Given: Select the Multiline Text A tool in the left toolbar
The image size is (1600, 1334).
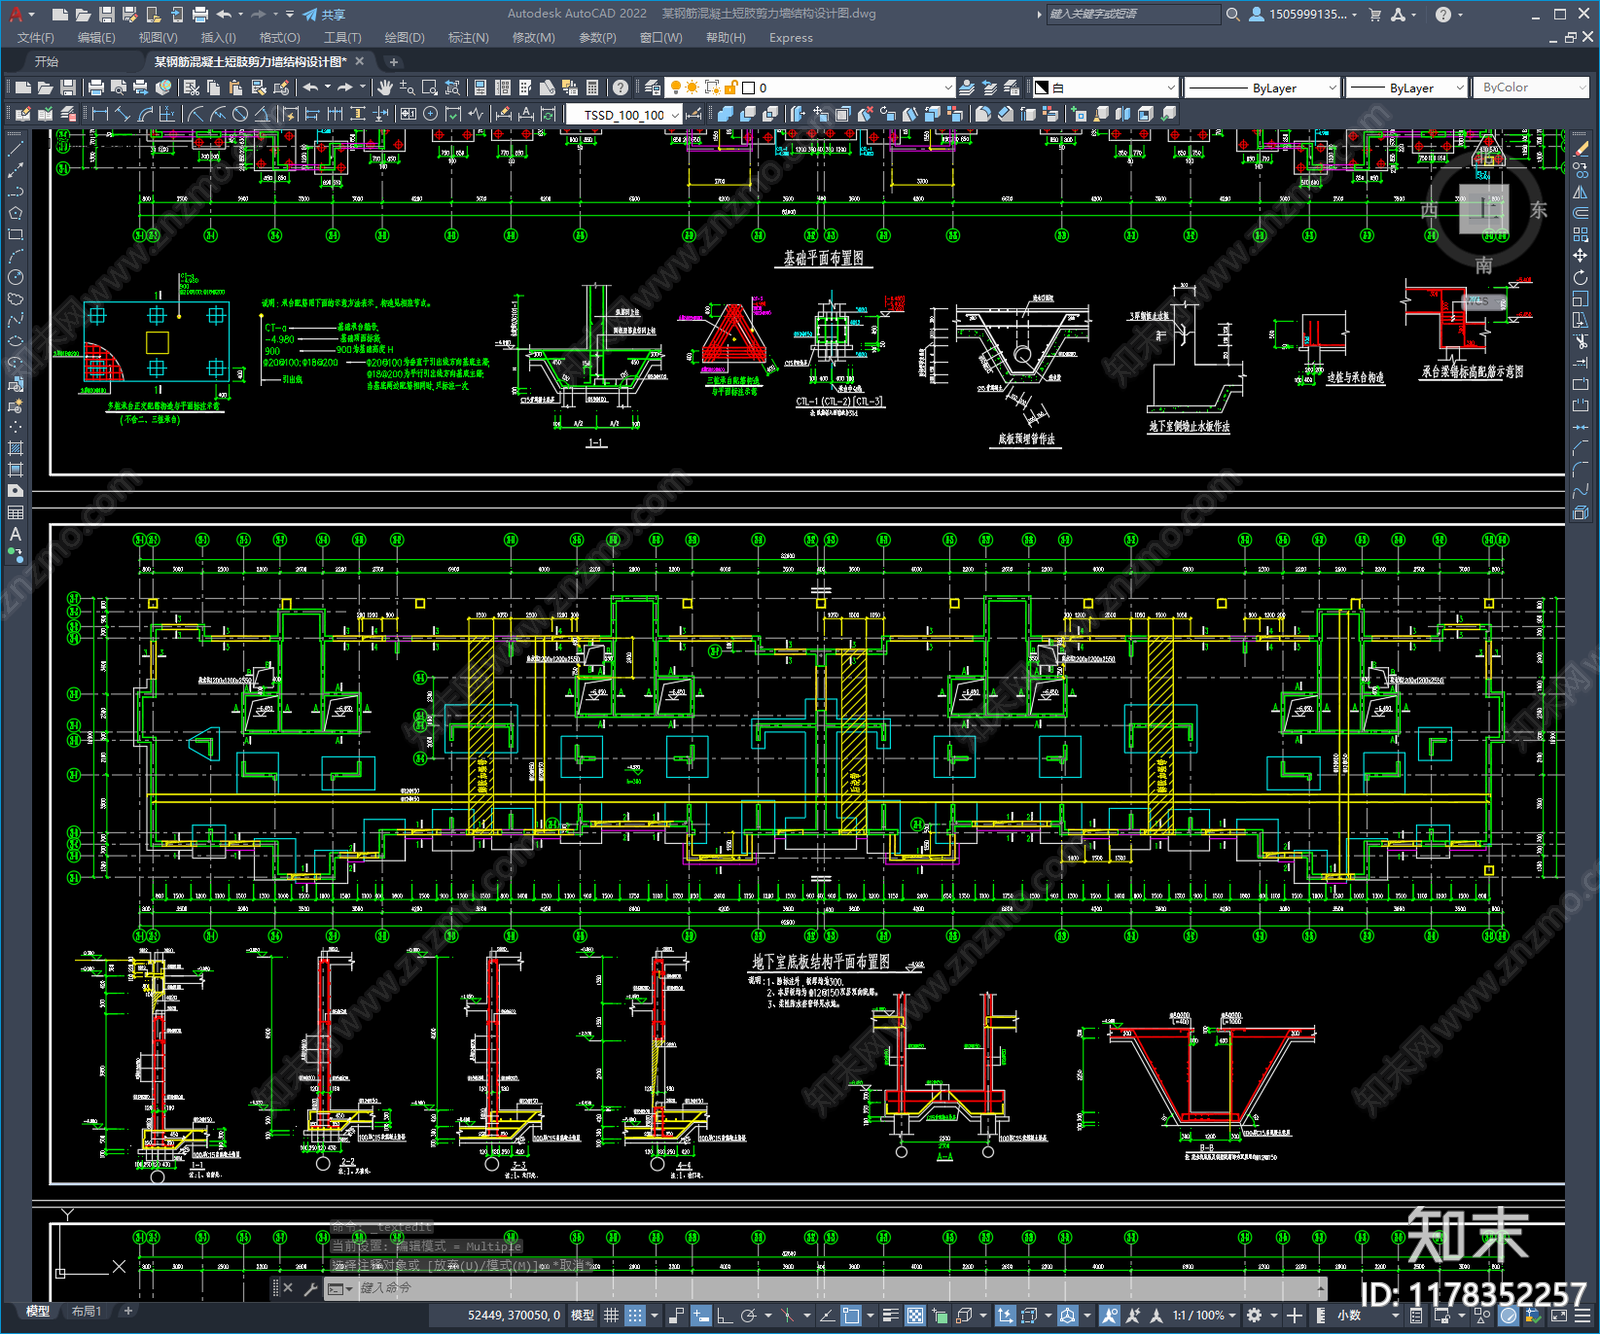Looking at the screenshot, I should tap(15, 534).
